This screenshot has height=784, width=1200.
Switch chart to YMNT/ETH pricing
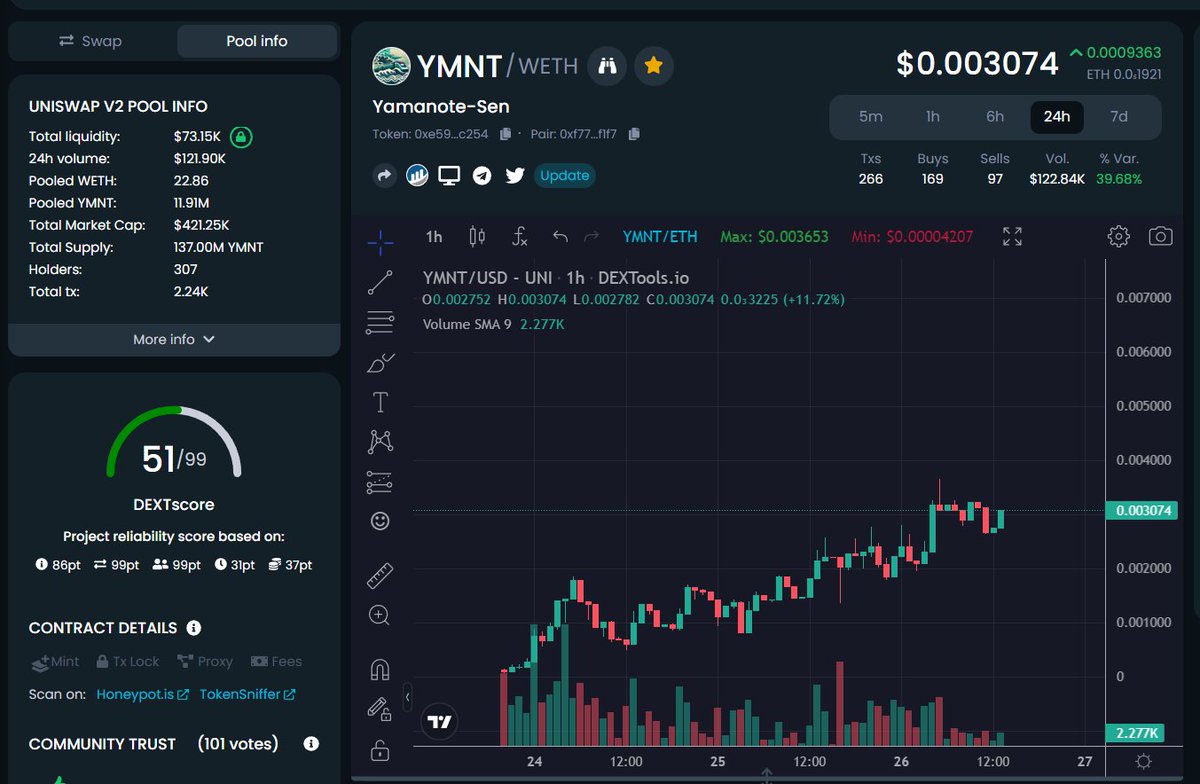pyautogui.click(x=660, y=237)
